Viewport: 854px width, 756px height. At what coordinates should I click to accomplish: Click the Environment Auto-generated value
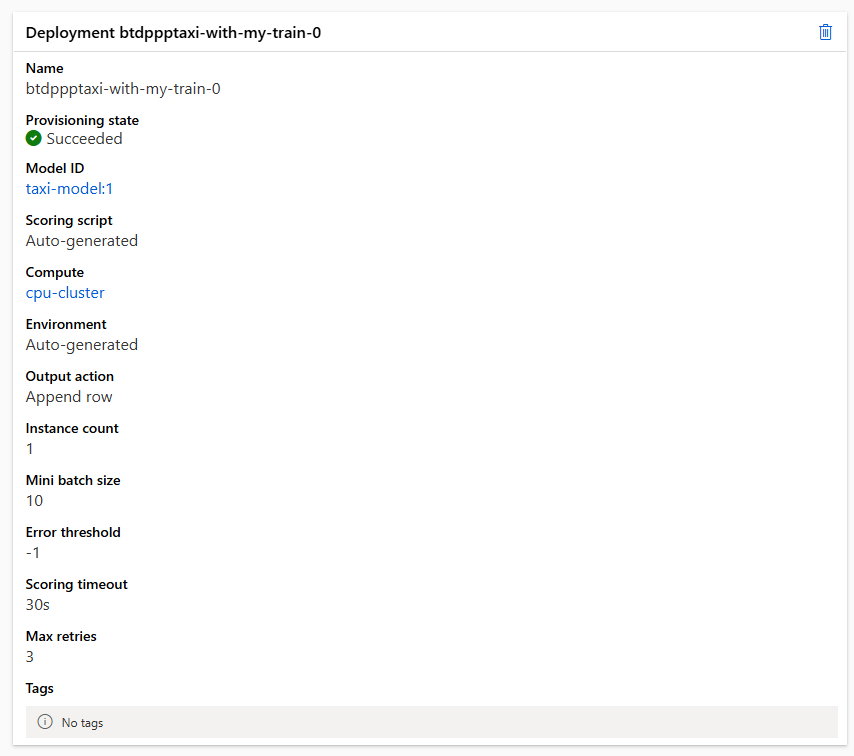(x=81, y=344)
